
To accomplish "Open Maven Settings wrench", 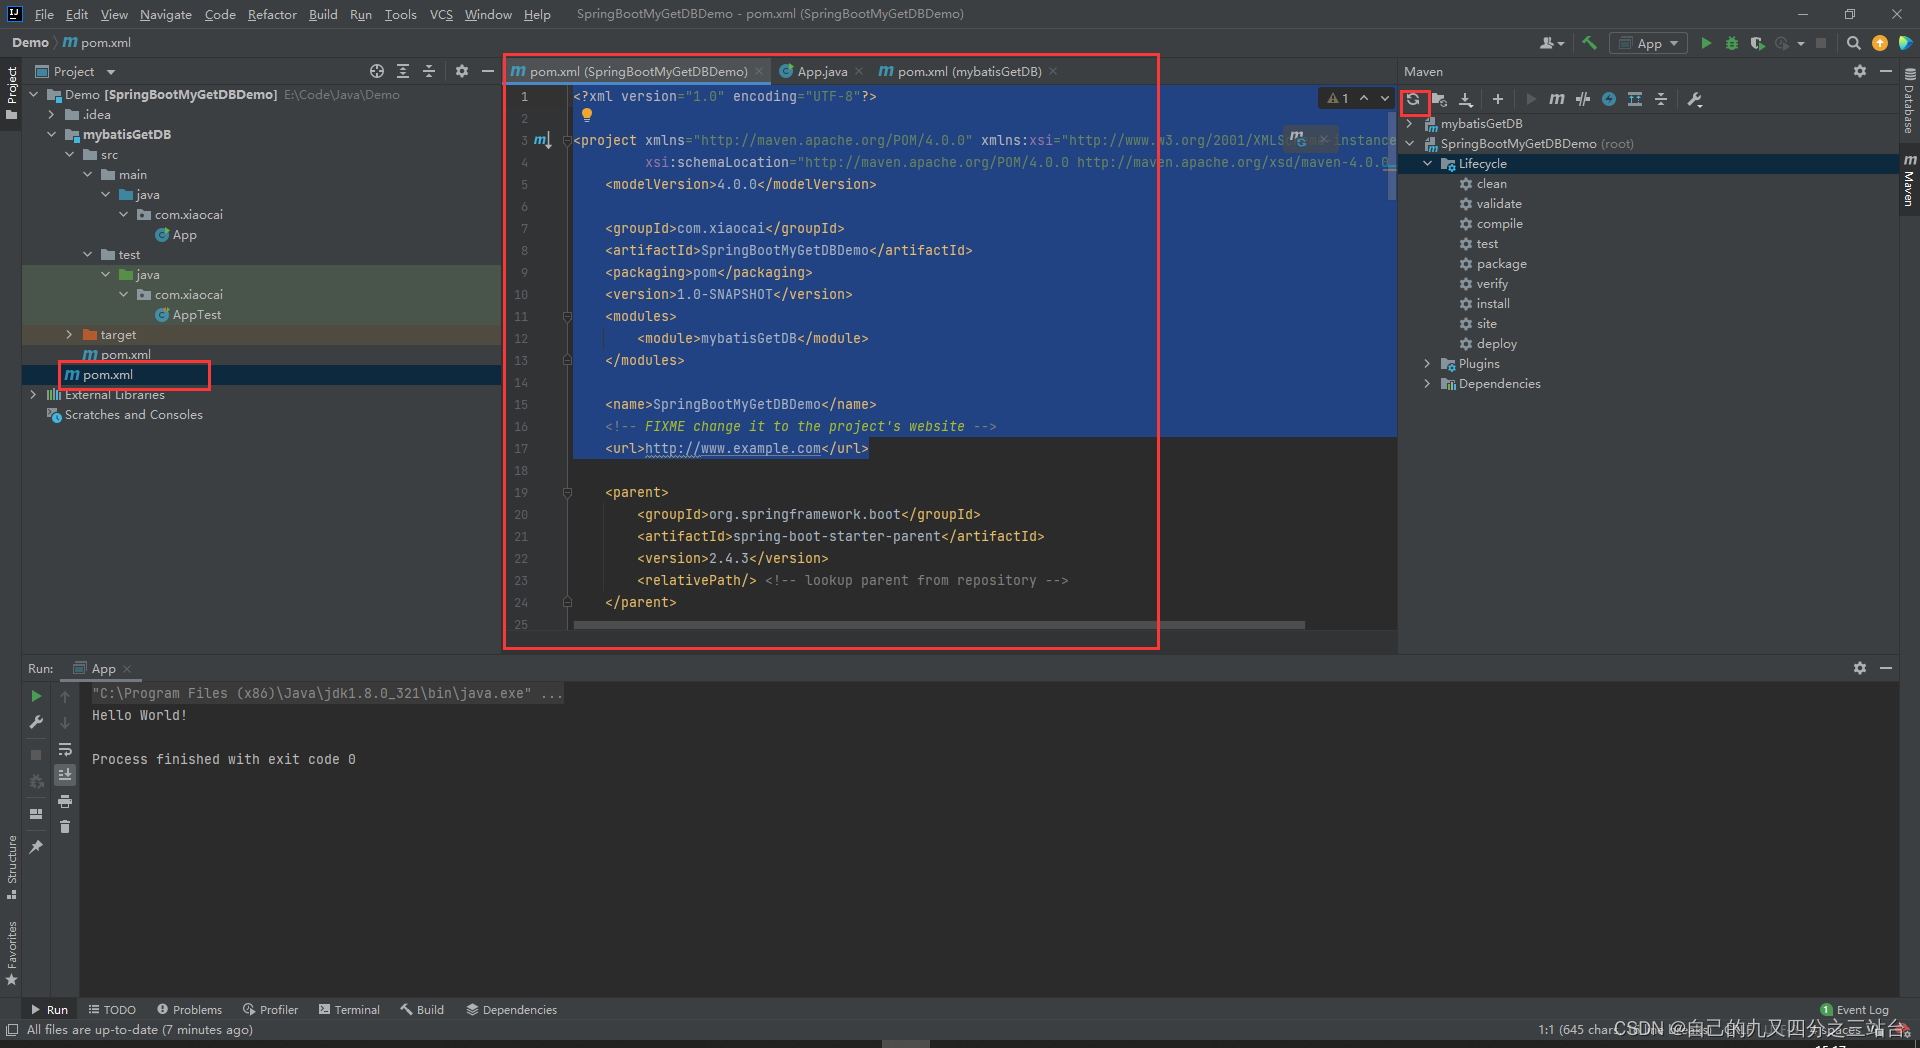I will [1695, 99].
